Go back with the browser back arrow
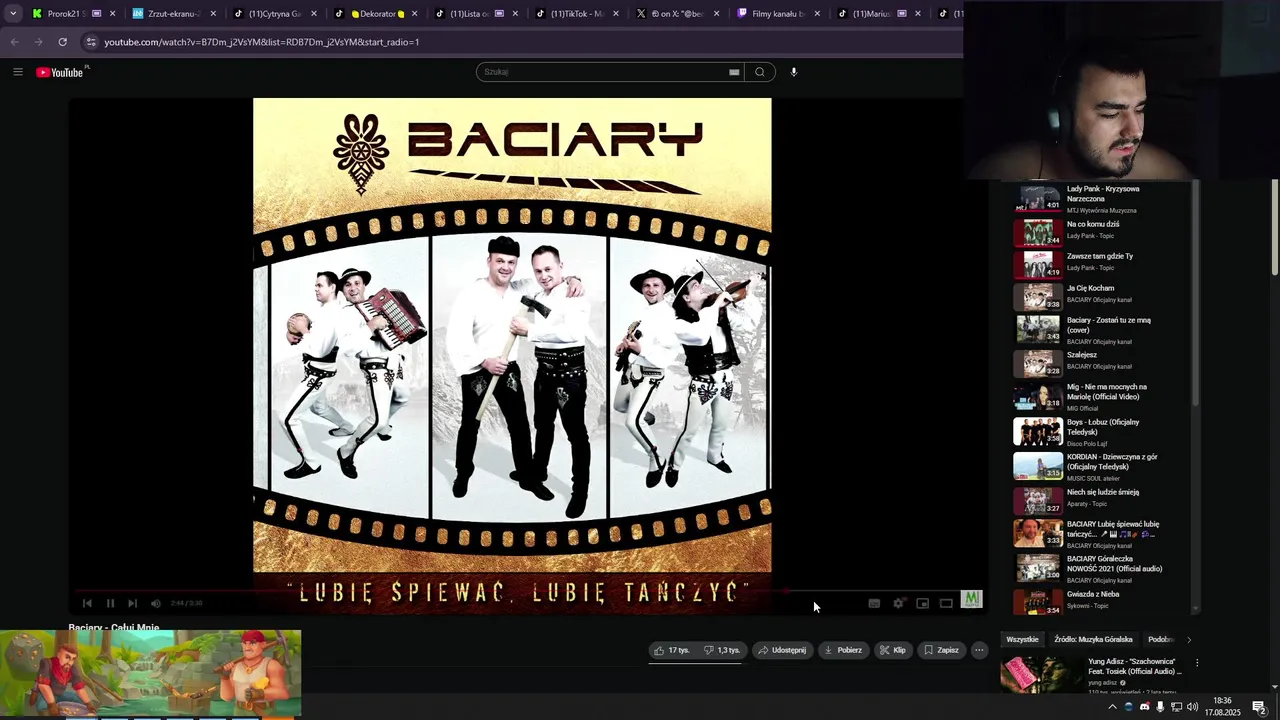This screenshot has height=720, width=1280. coord(14,42)
